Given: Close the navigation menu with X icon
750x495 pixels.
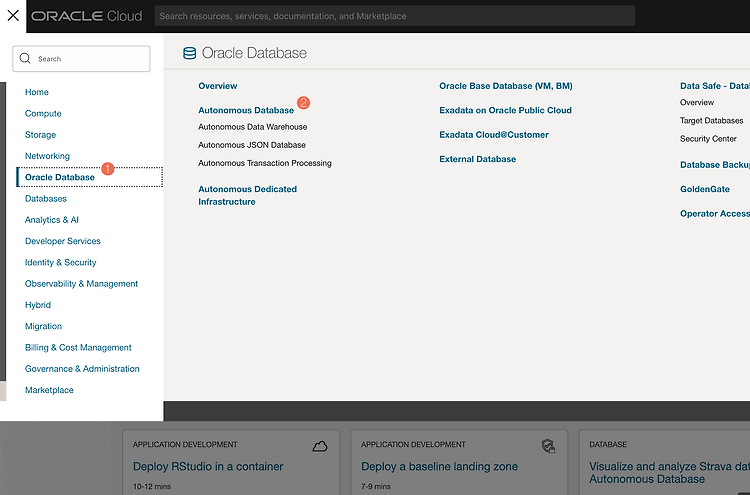Looking at the screenshot, I should point(13,15).
